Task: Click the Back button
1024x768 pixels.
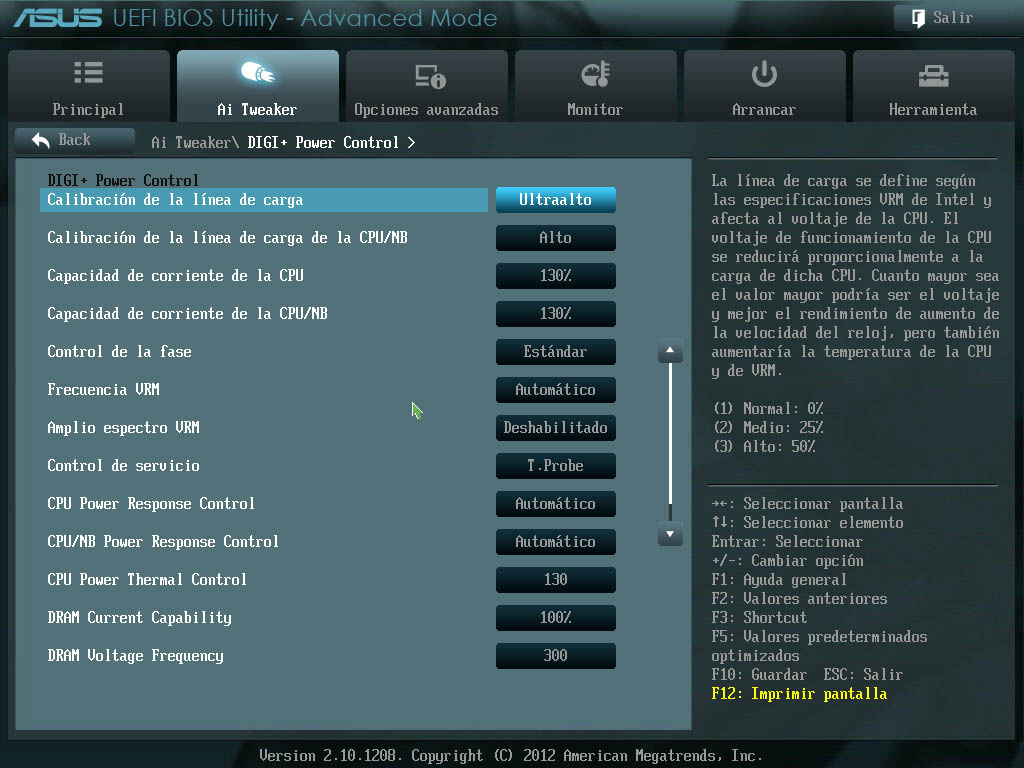Action: pyautogui.click(x=75, y=140)
